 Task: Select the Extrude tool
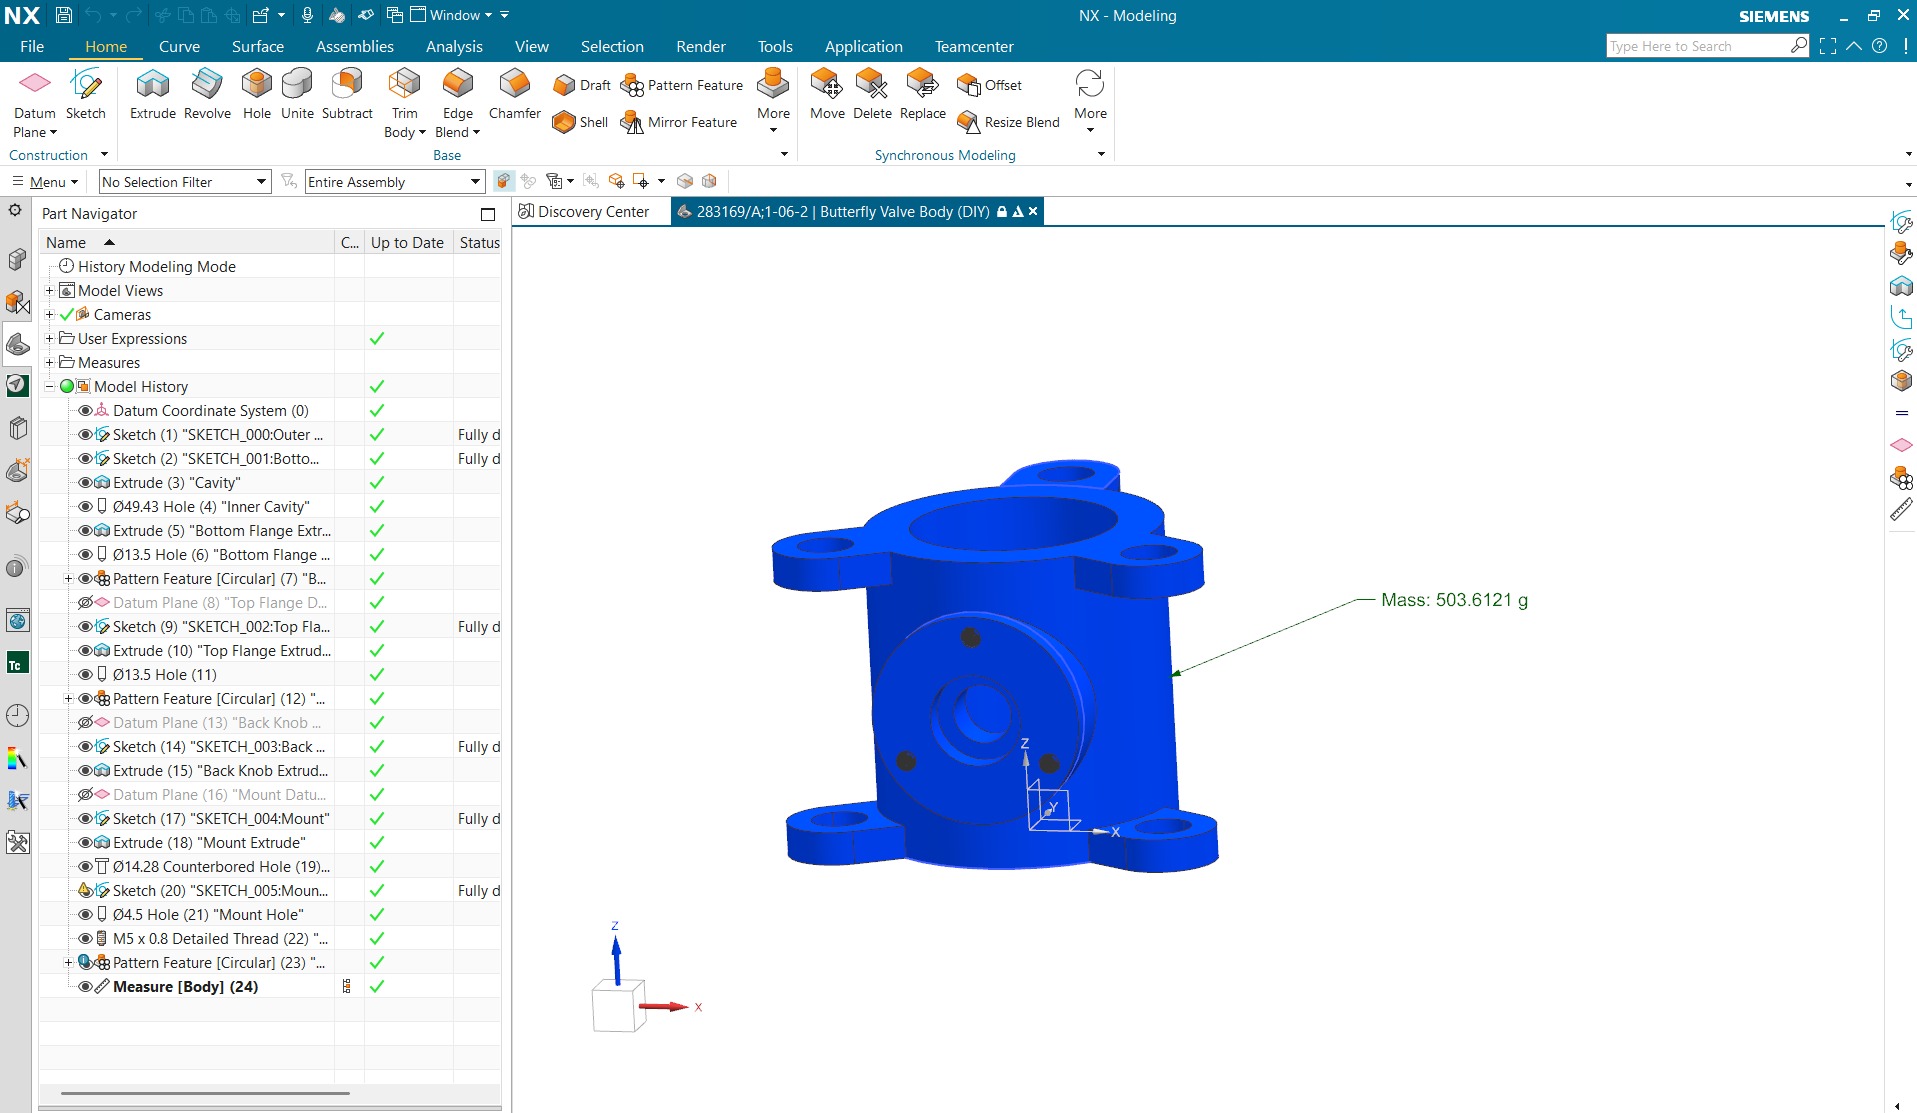tap(153, 95)
